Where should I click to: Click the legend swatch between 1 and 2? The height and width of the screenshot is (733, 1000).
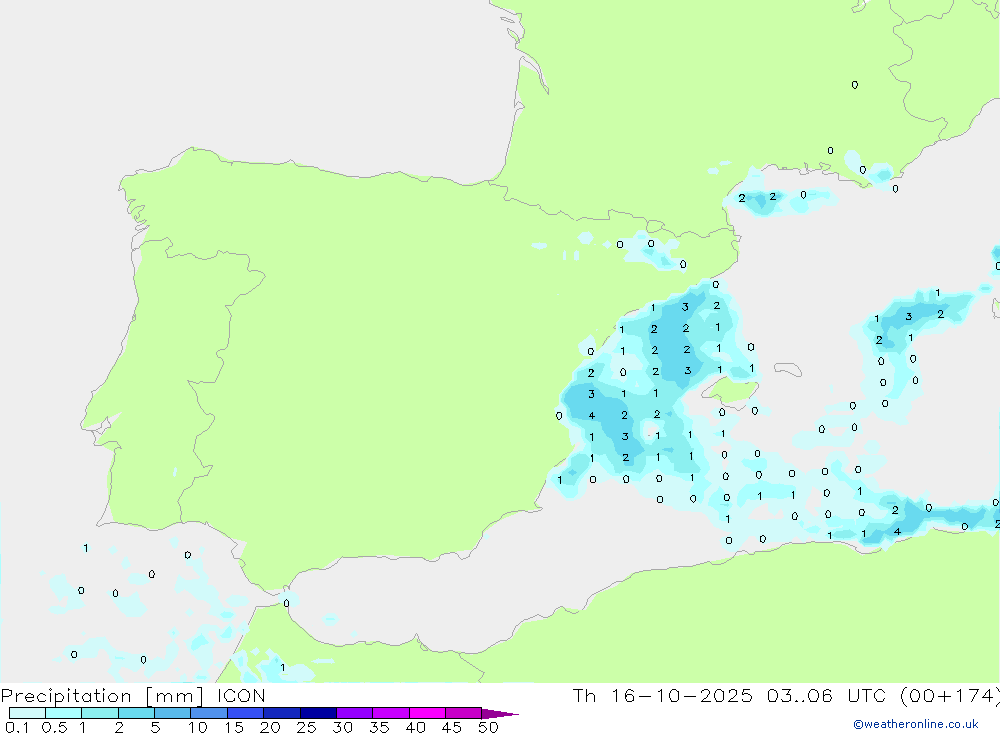tap(100, 713)
